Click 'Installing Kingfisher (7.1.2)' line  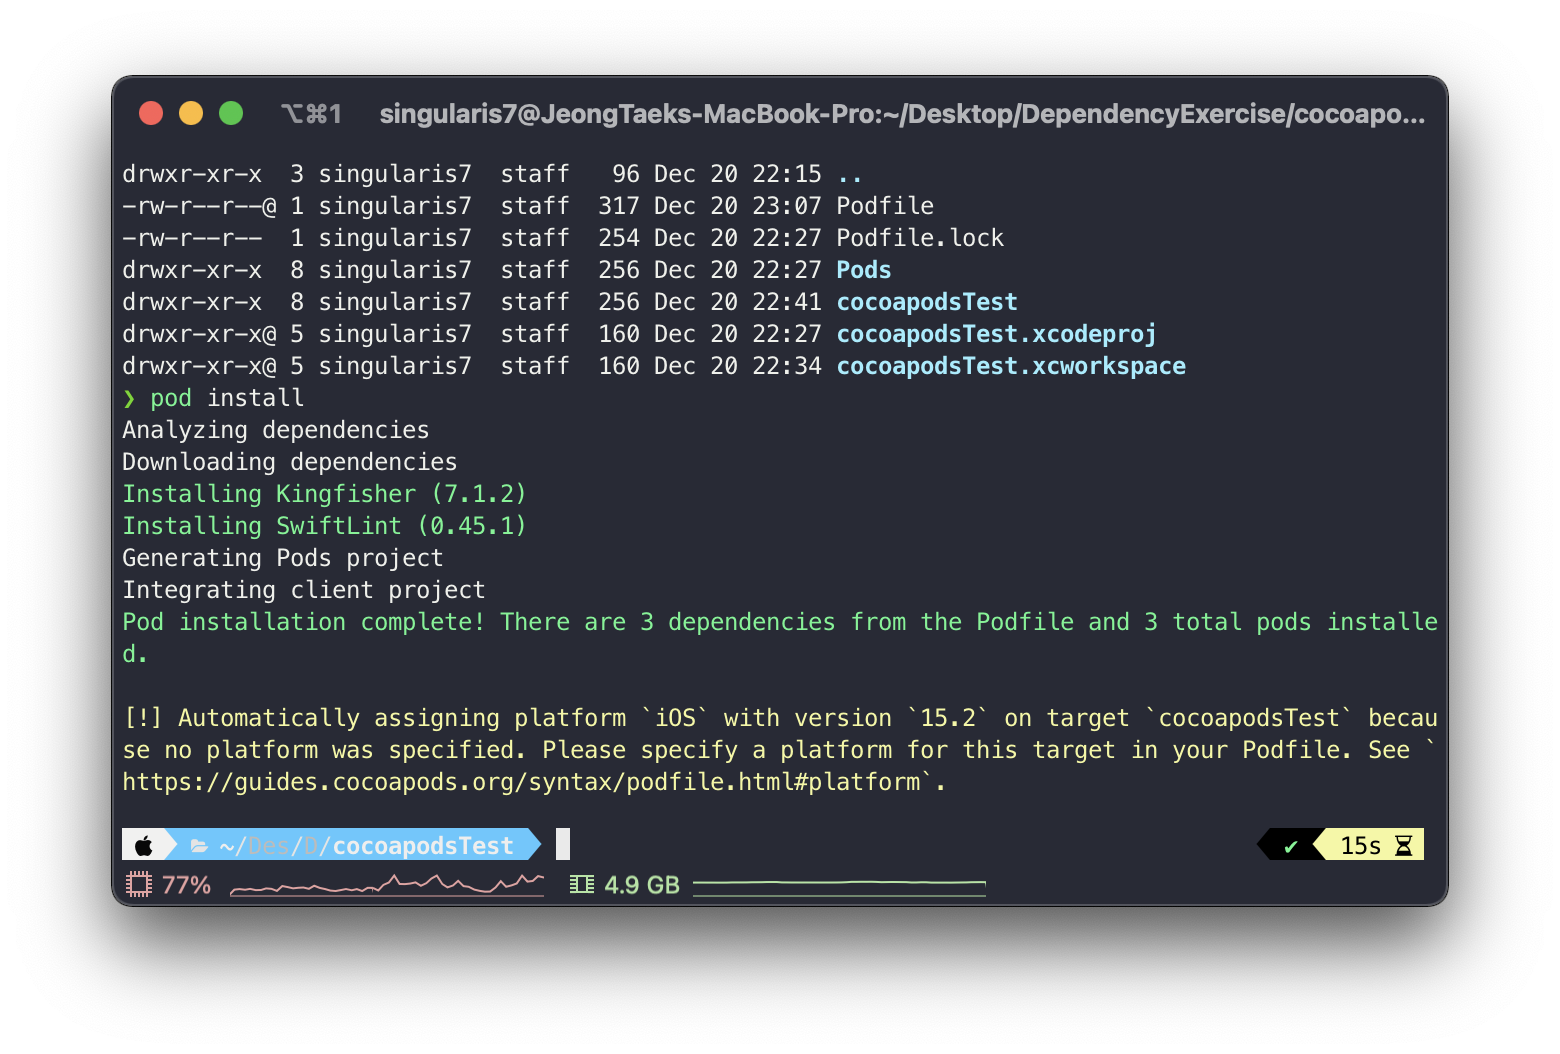click(x=325, y=494)
